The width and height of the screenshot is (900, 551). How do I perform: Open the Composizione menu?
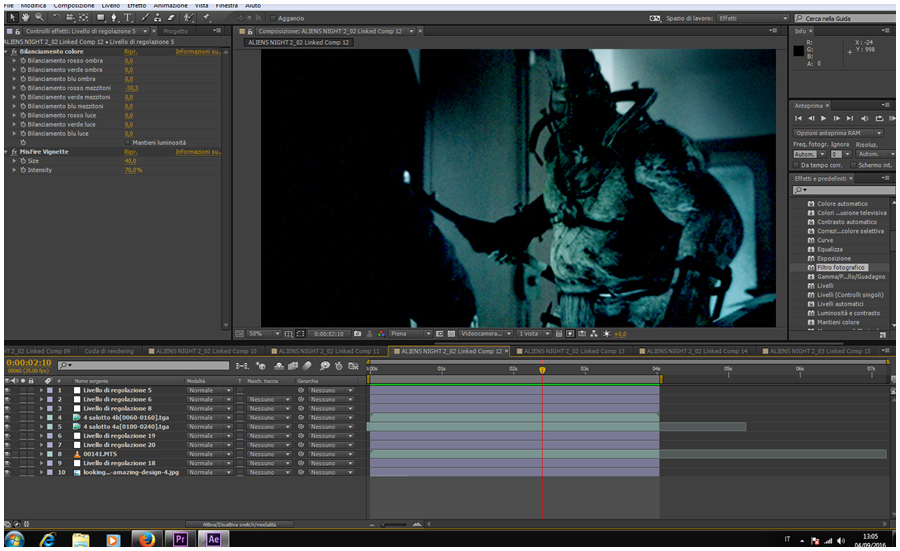74,6
